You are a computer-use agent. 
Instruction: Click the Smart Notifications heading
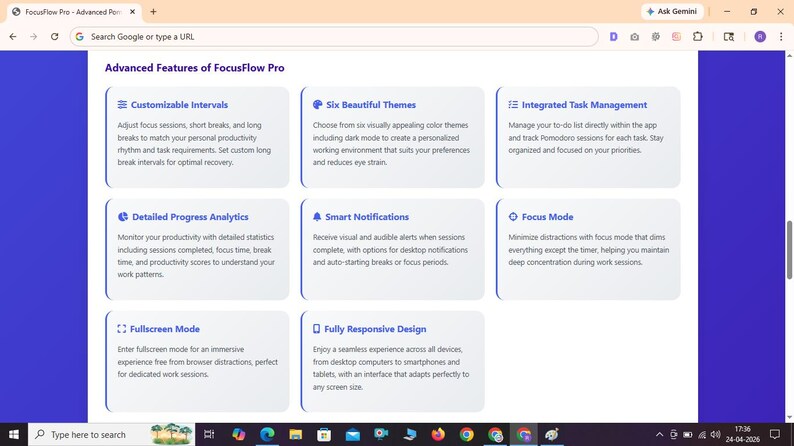(x=367, y=217)
